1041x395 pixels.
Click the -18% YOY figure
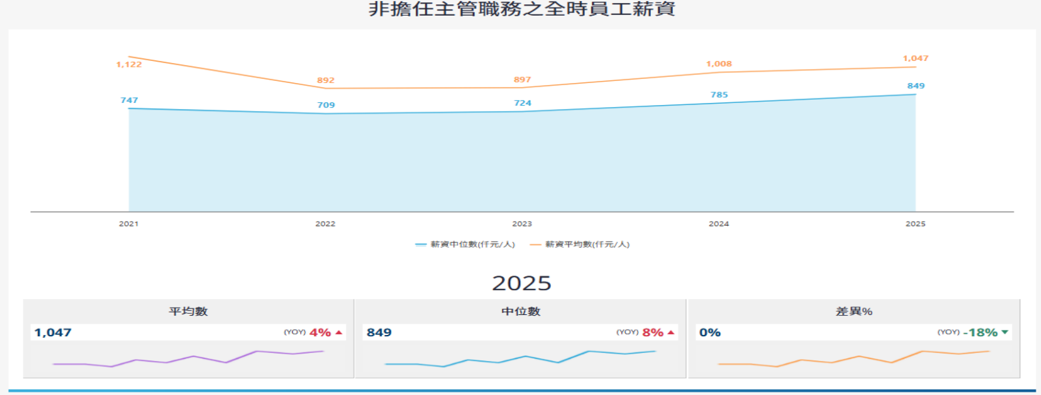[981, 333]
